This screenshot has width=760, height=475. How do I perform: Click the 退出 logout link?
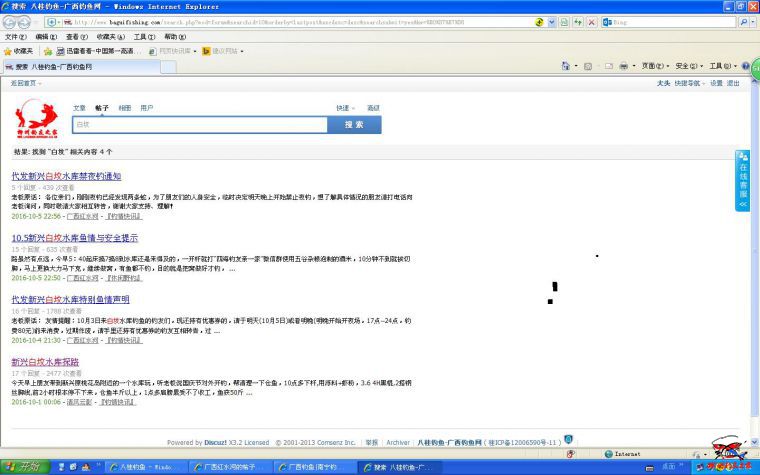[733, 83]
